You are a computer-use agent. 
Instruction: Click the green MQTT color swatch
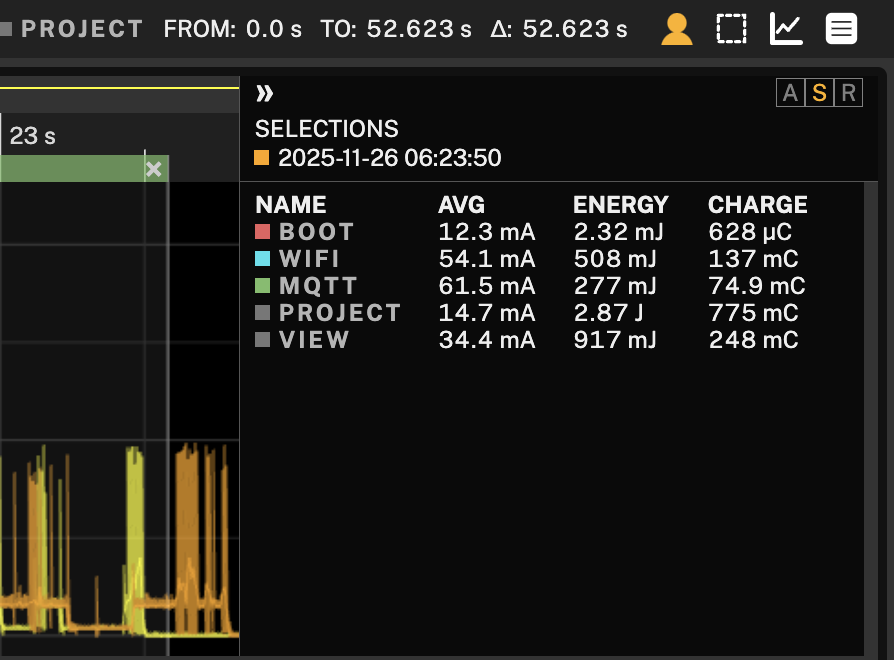point(263,286)
